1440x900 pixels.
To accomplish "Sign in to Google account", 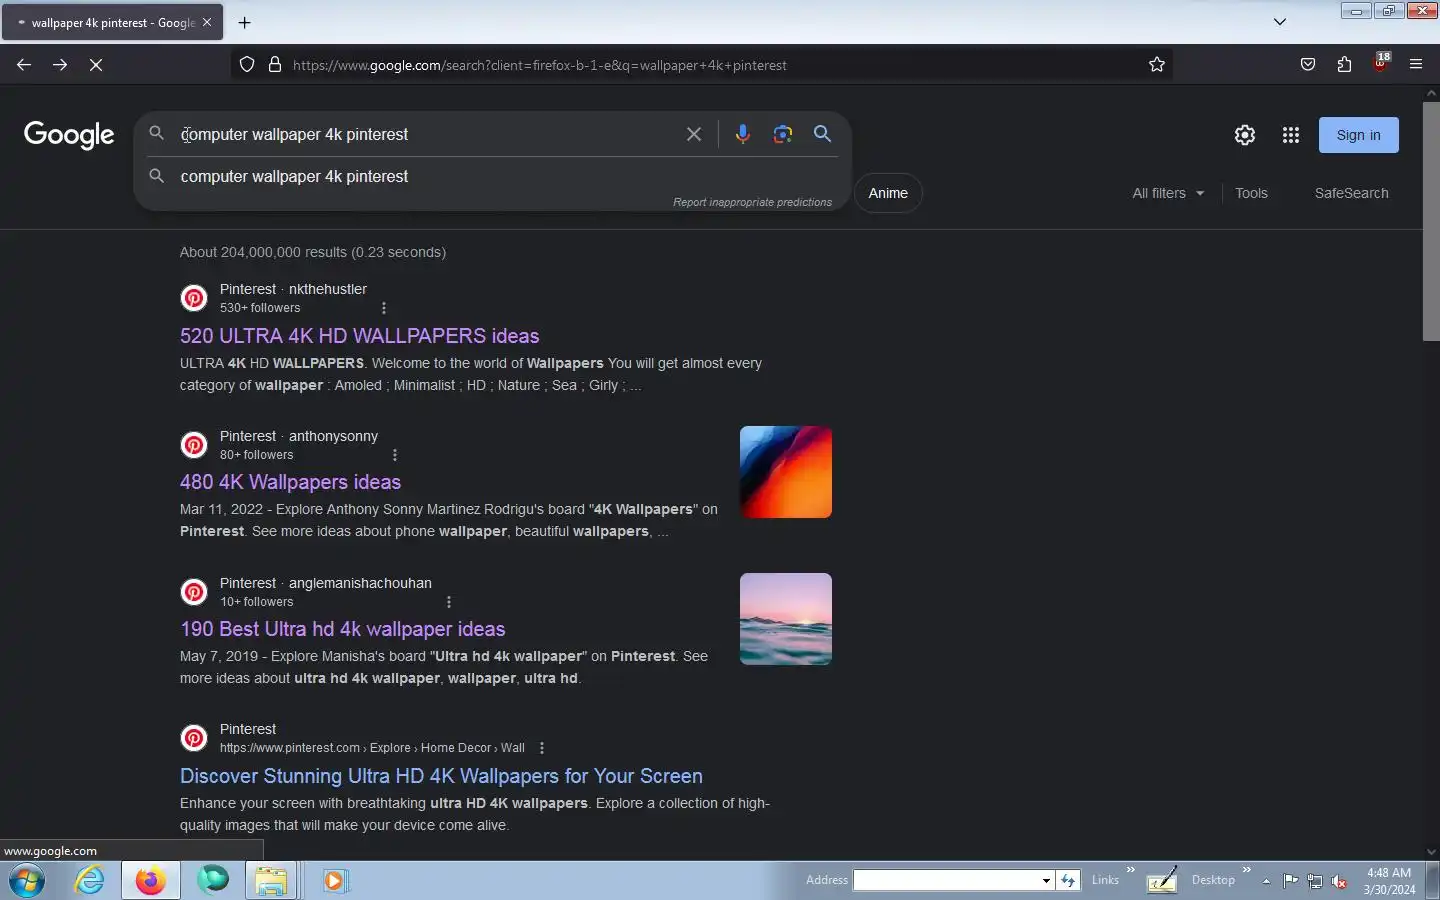I will coord(1359,135).
